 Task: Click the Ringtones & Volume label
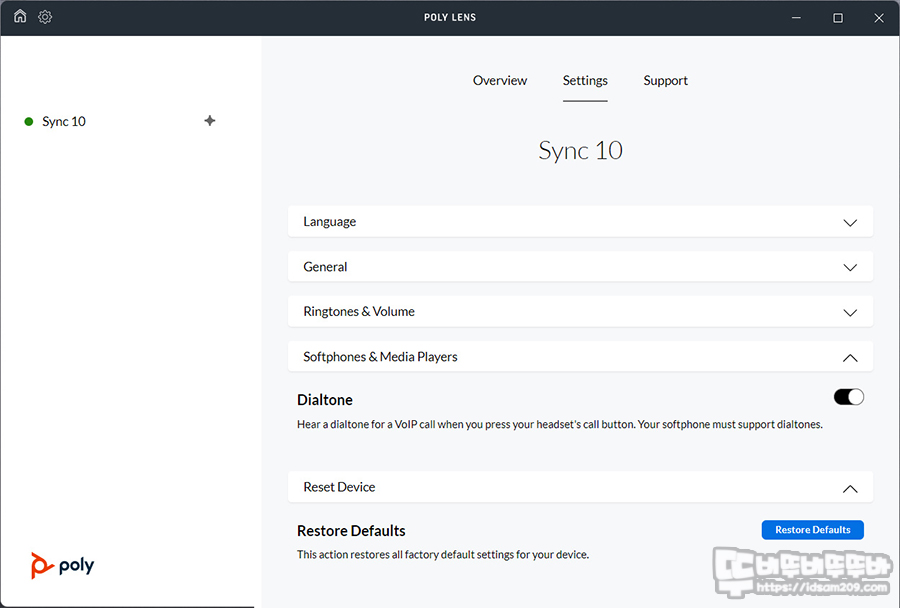click(359, 311)
